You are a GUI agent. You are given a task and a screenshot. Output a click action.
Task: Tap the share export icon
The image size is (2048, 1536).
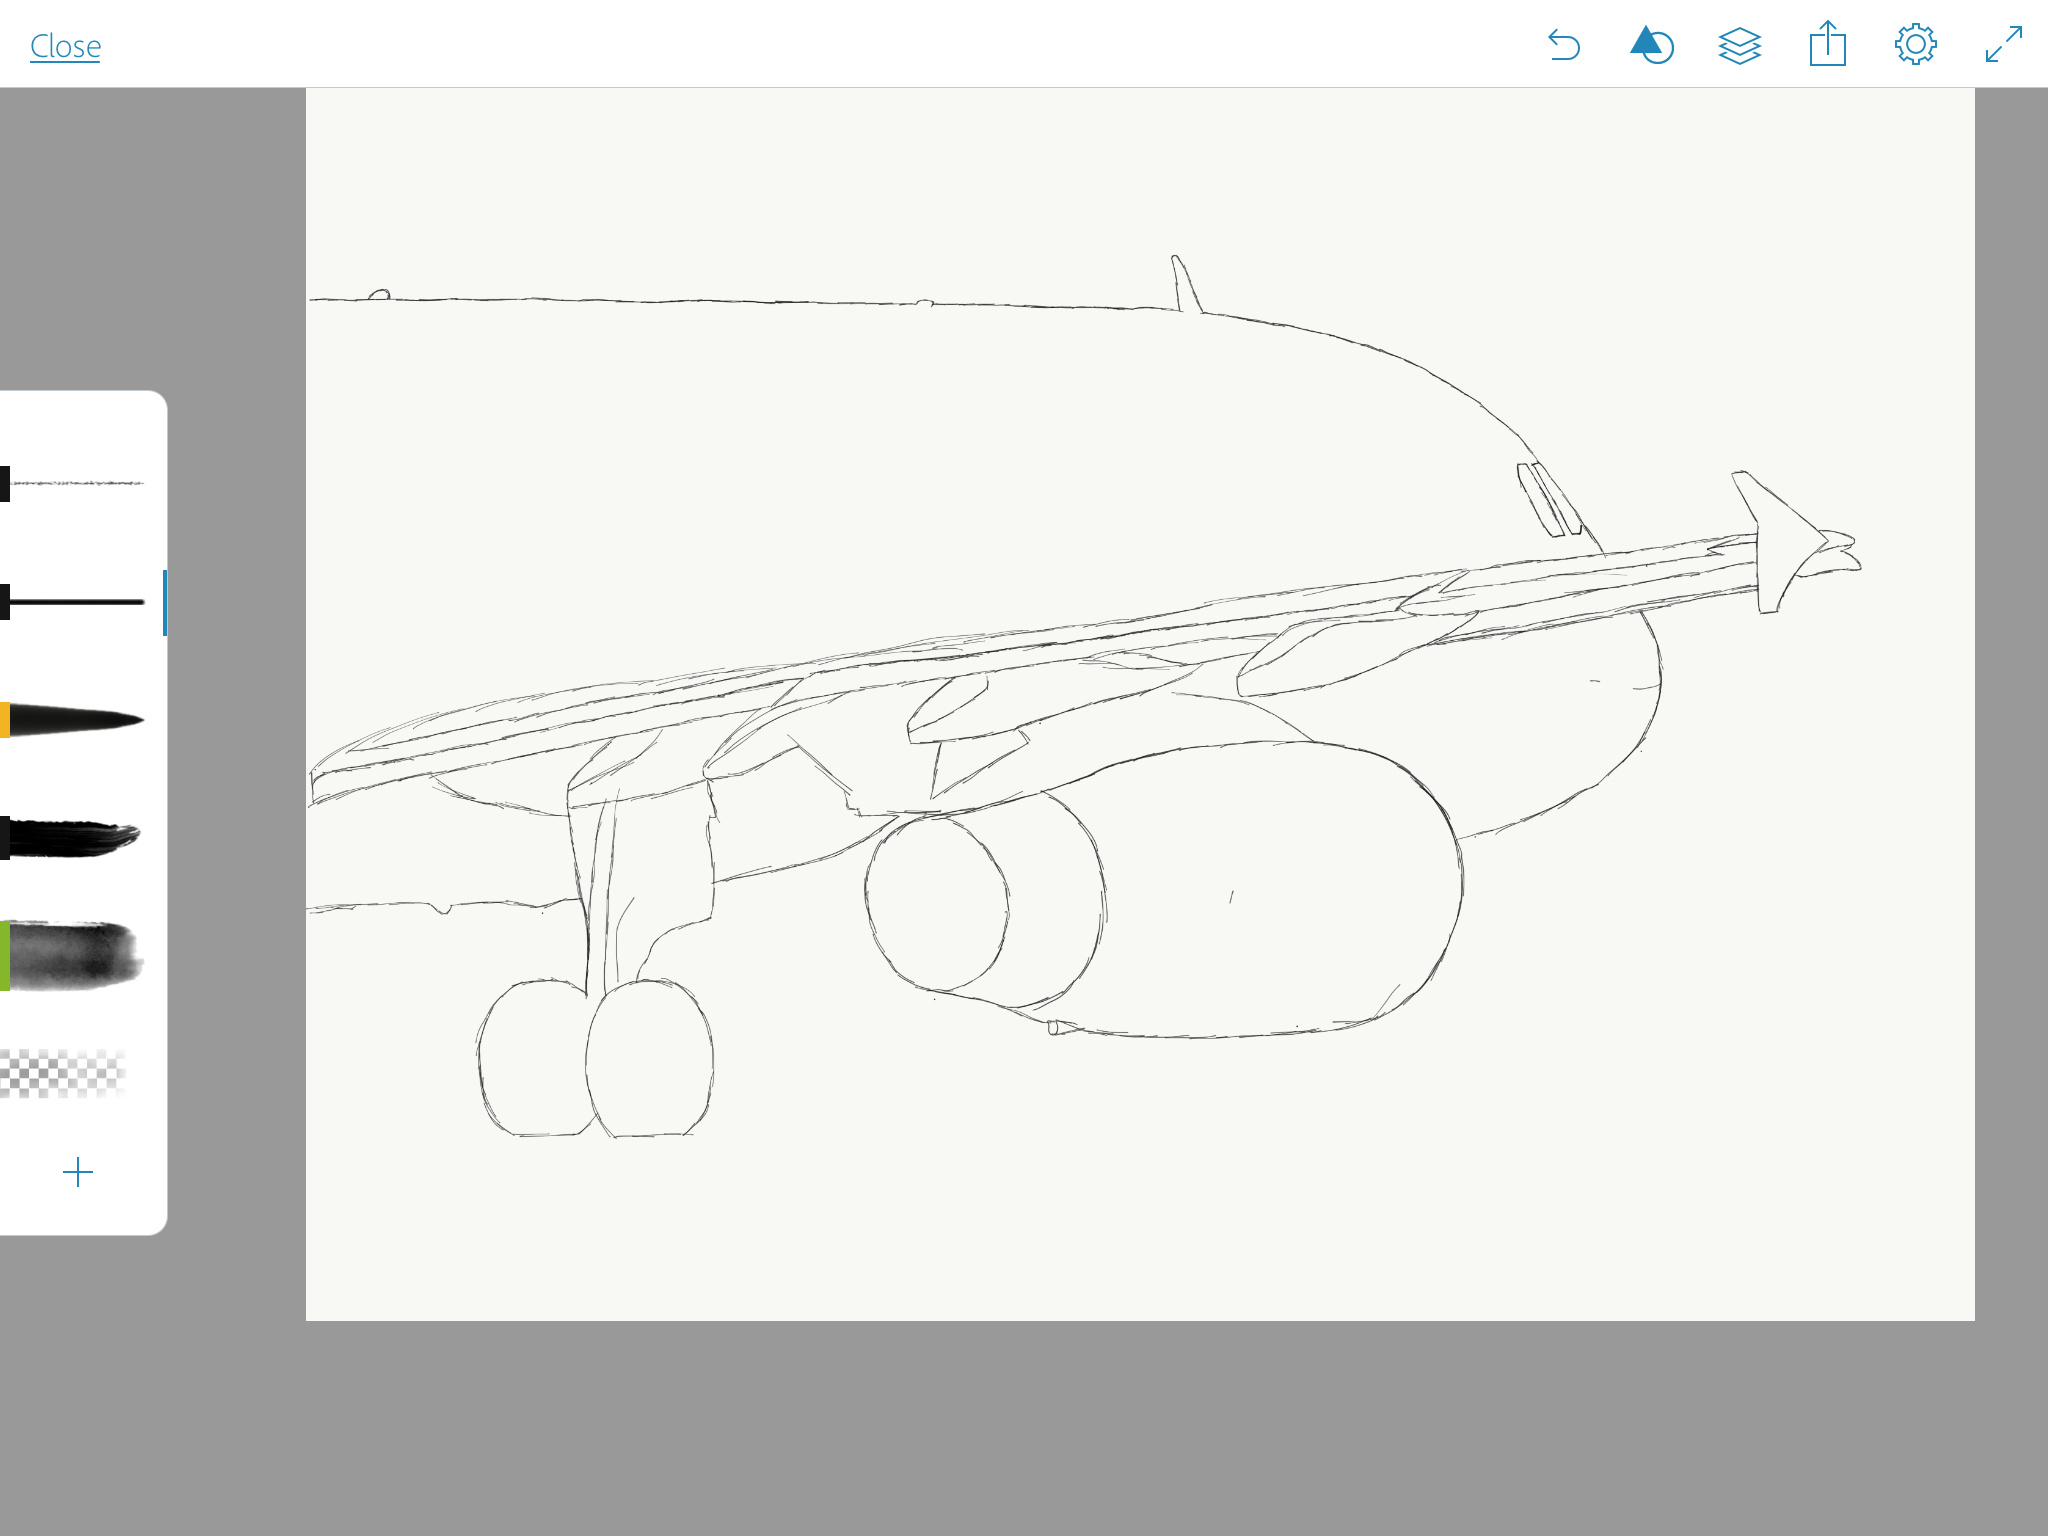click(x=1827, y=45)
